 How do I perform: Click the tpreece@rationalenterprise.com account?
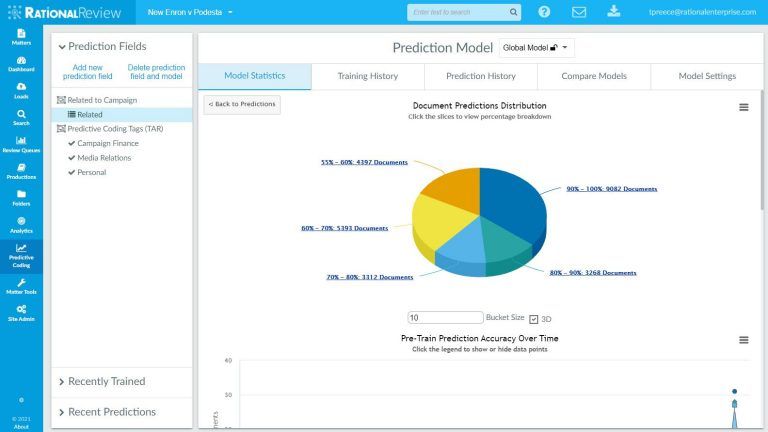(702, 12)
